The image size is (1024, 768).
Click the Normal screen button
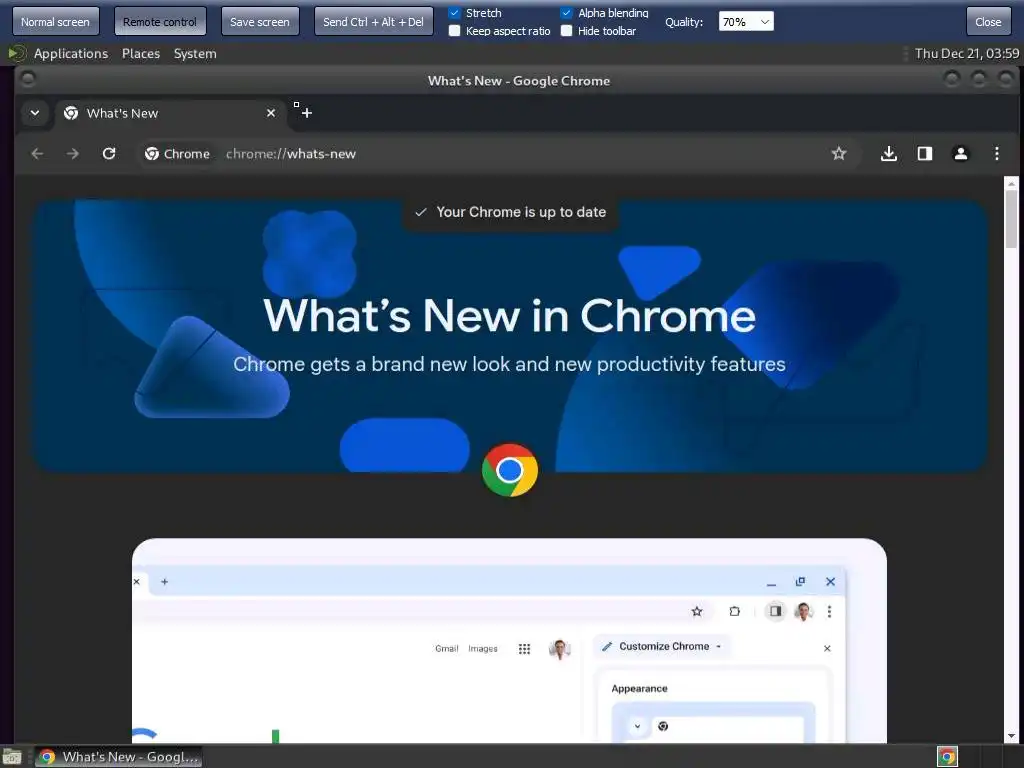click(56, 22)
